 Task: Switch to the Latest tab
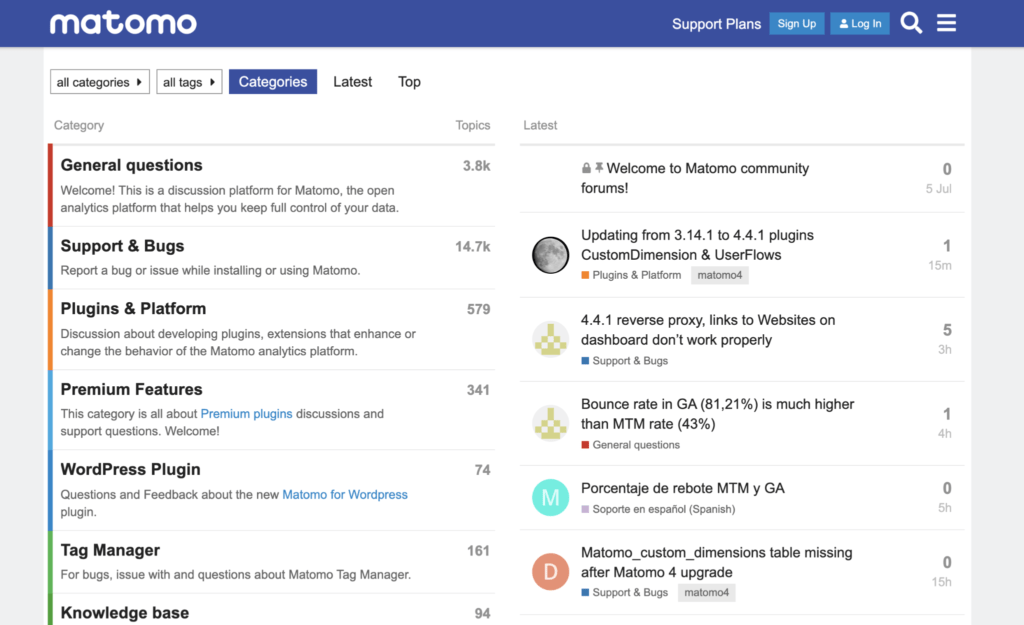(352, 81)
